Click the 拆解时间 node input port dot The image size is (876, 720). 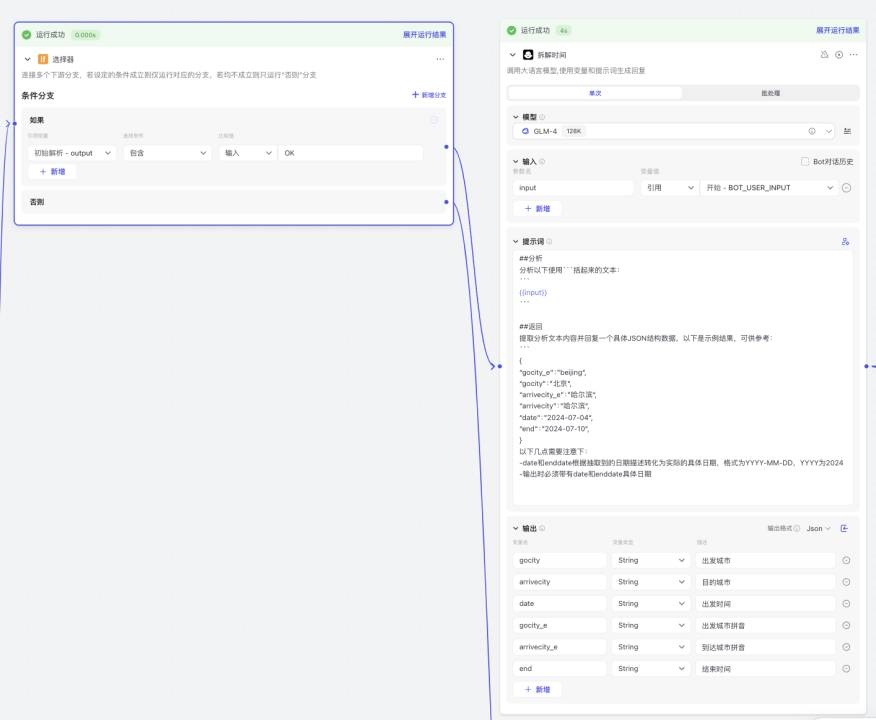click(x=499, y=366)
